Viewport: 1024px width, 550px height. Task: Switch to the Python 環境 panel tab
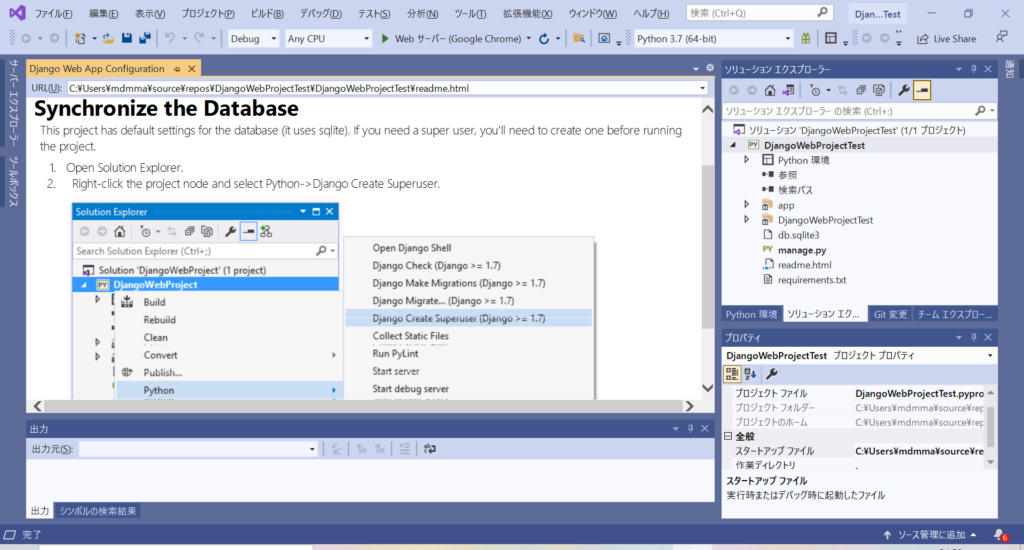[751, 314]
